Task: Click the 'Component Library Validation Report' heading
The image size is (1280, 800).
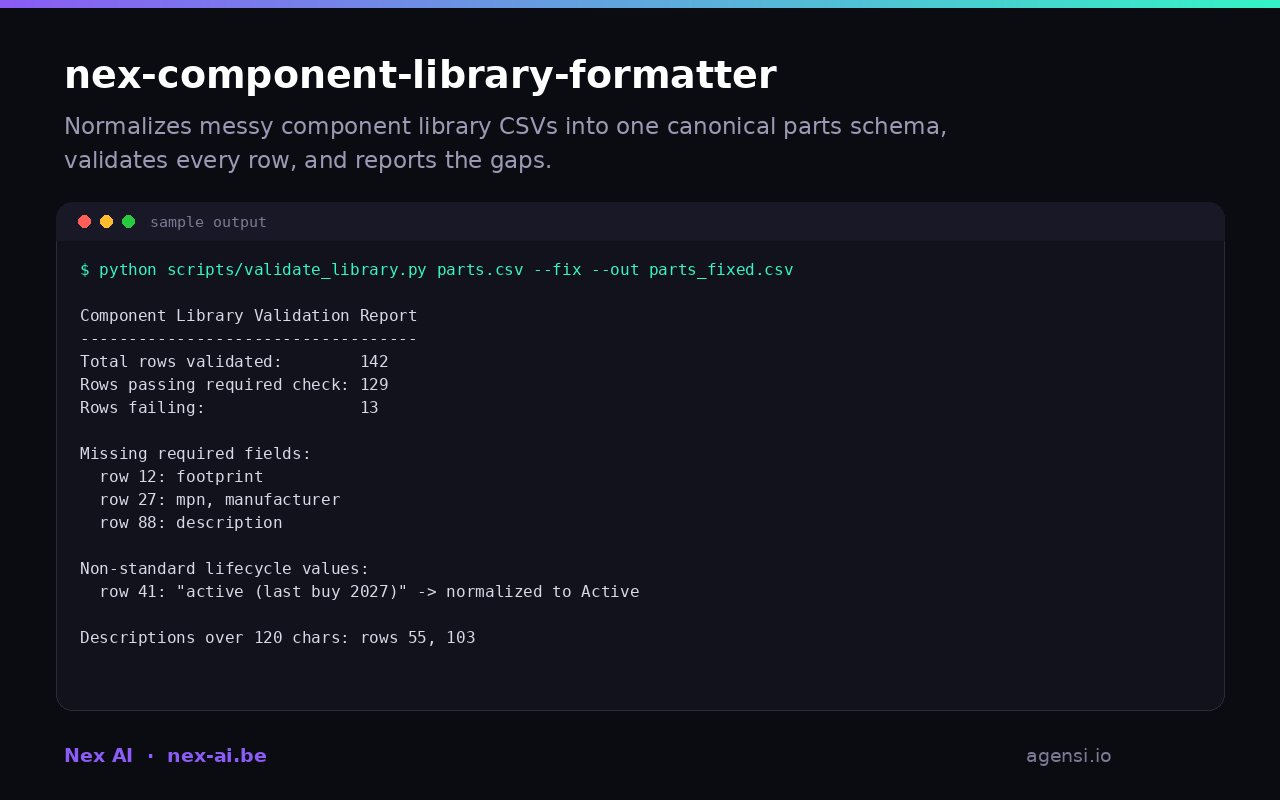Action: 248,316
